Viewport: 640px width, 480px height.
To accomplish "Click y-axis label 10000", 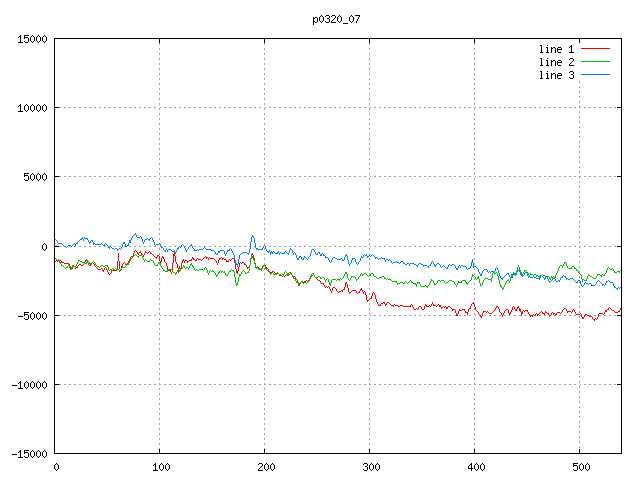I will [x=32, y=108].
